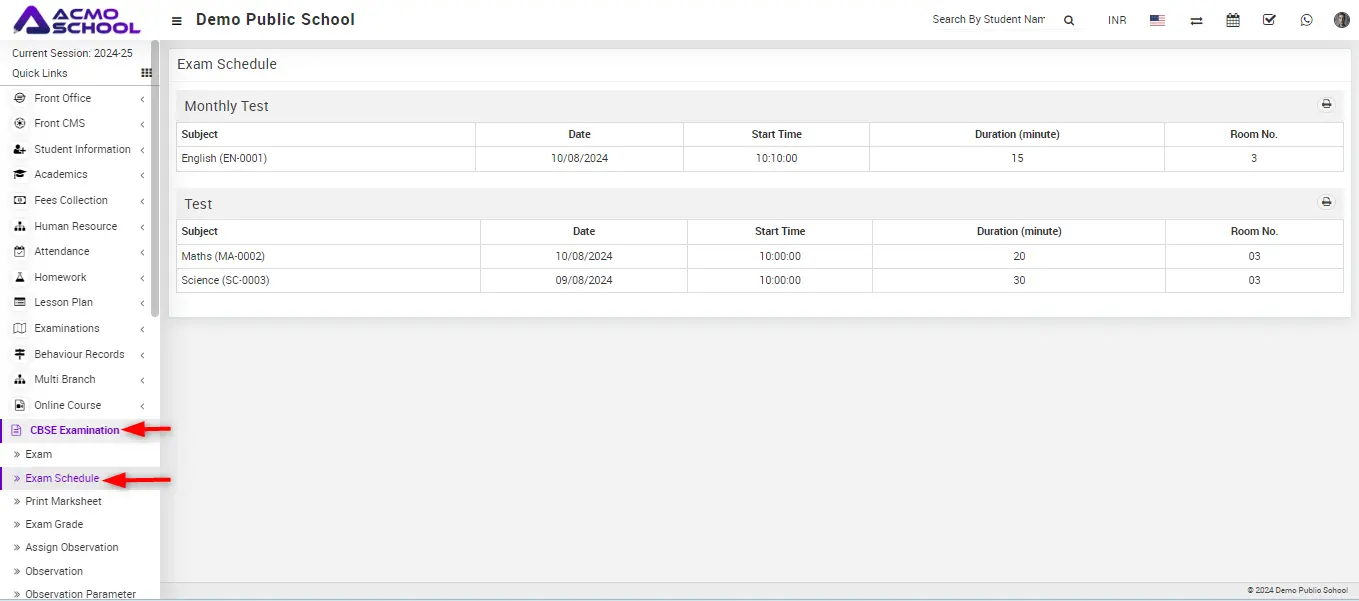Expand the Front Office menu
The height and width of the screenshot is (601, 1359).
point(63,98)
